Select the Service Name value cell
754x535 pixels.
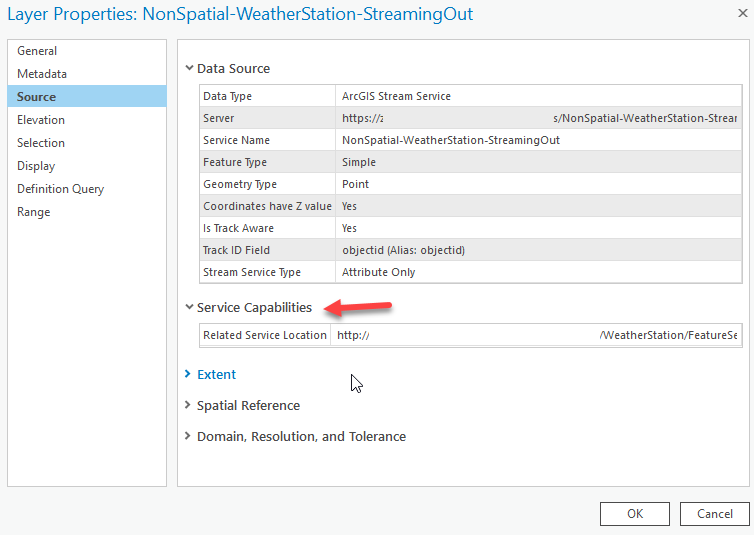click(451, 140)
